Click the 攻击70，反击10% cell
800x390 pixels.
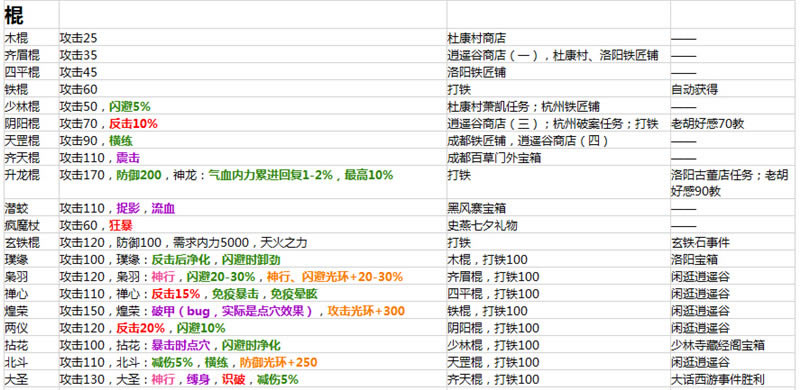[253, 124]
